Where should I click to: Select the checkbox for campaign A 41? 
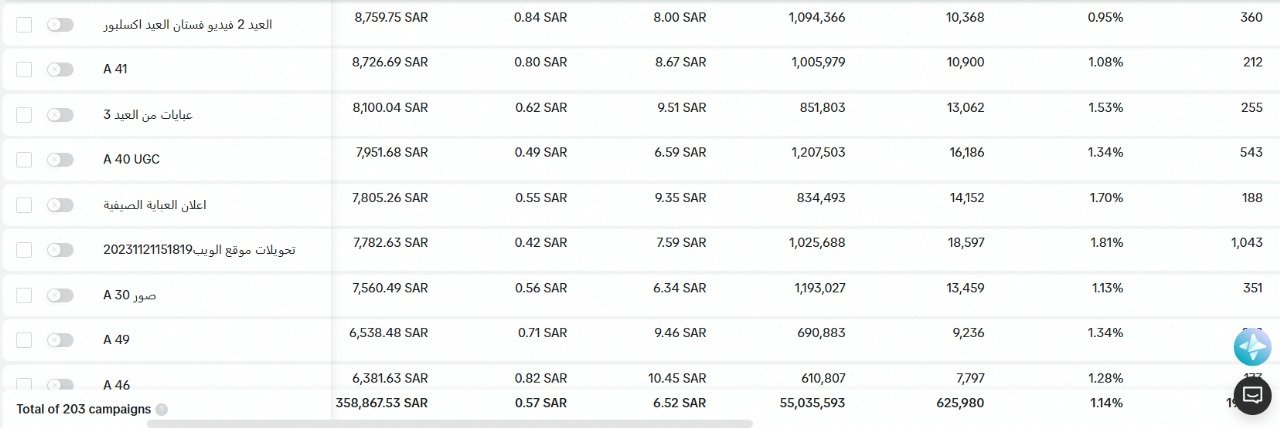(24, 70)
